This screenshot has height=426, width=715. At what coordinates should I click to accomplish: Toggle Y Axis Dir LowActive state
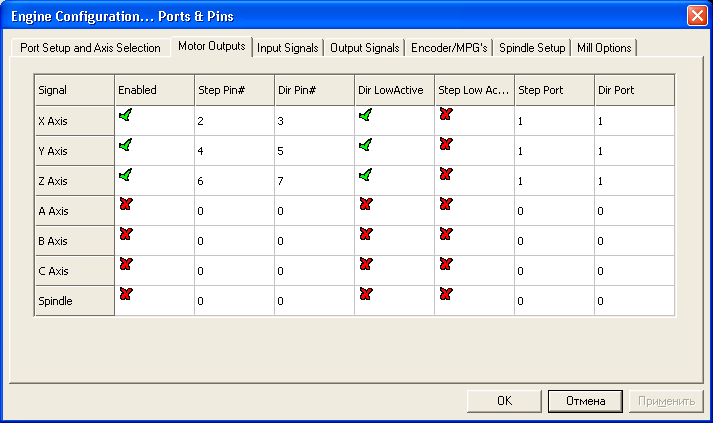point(365,145)
